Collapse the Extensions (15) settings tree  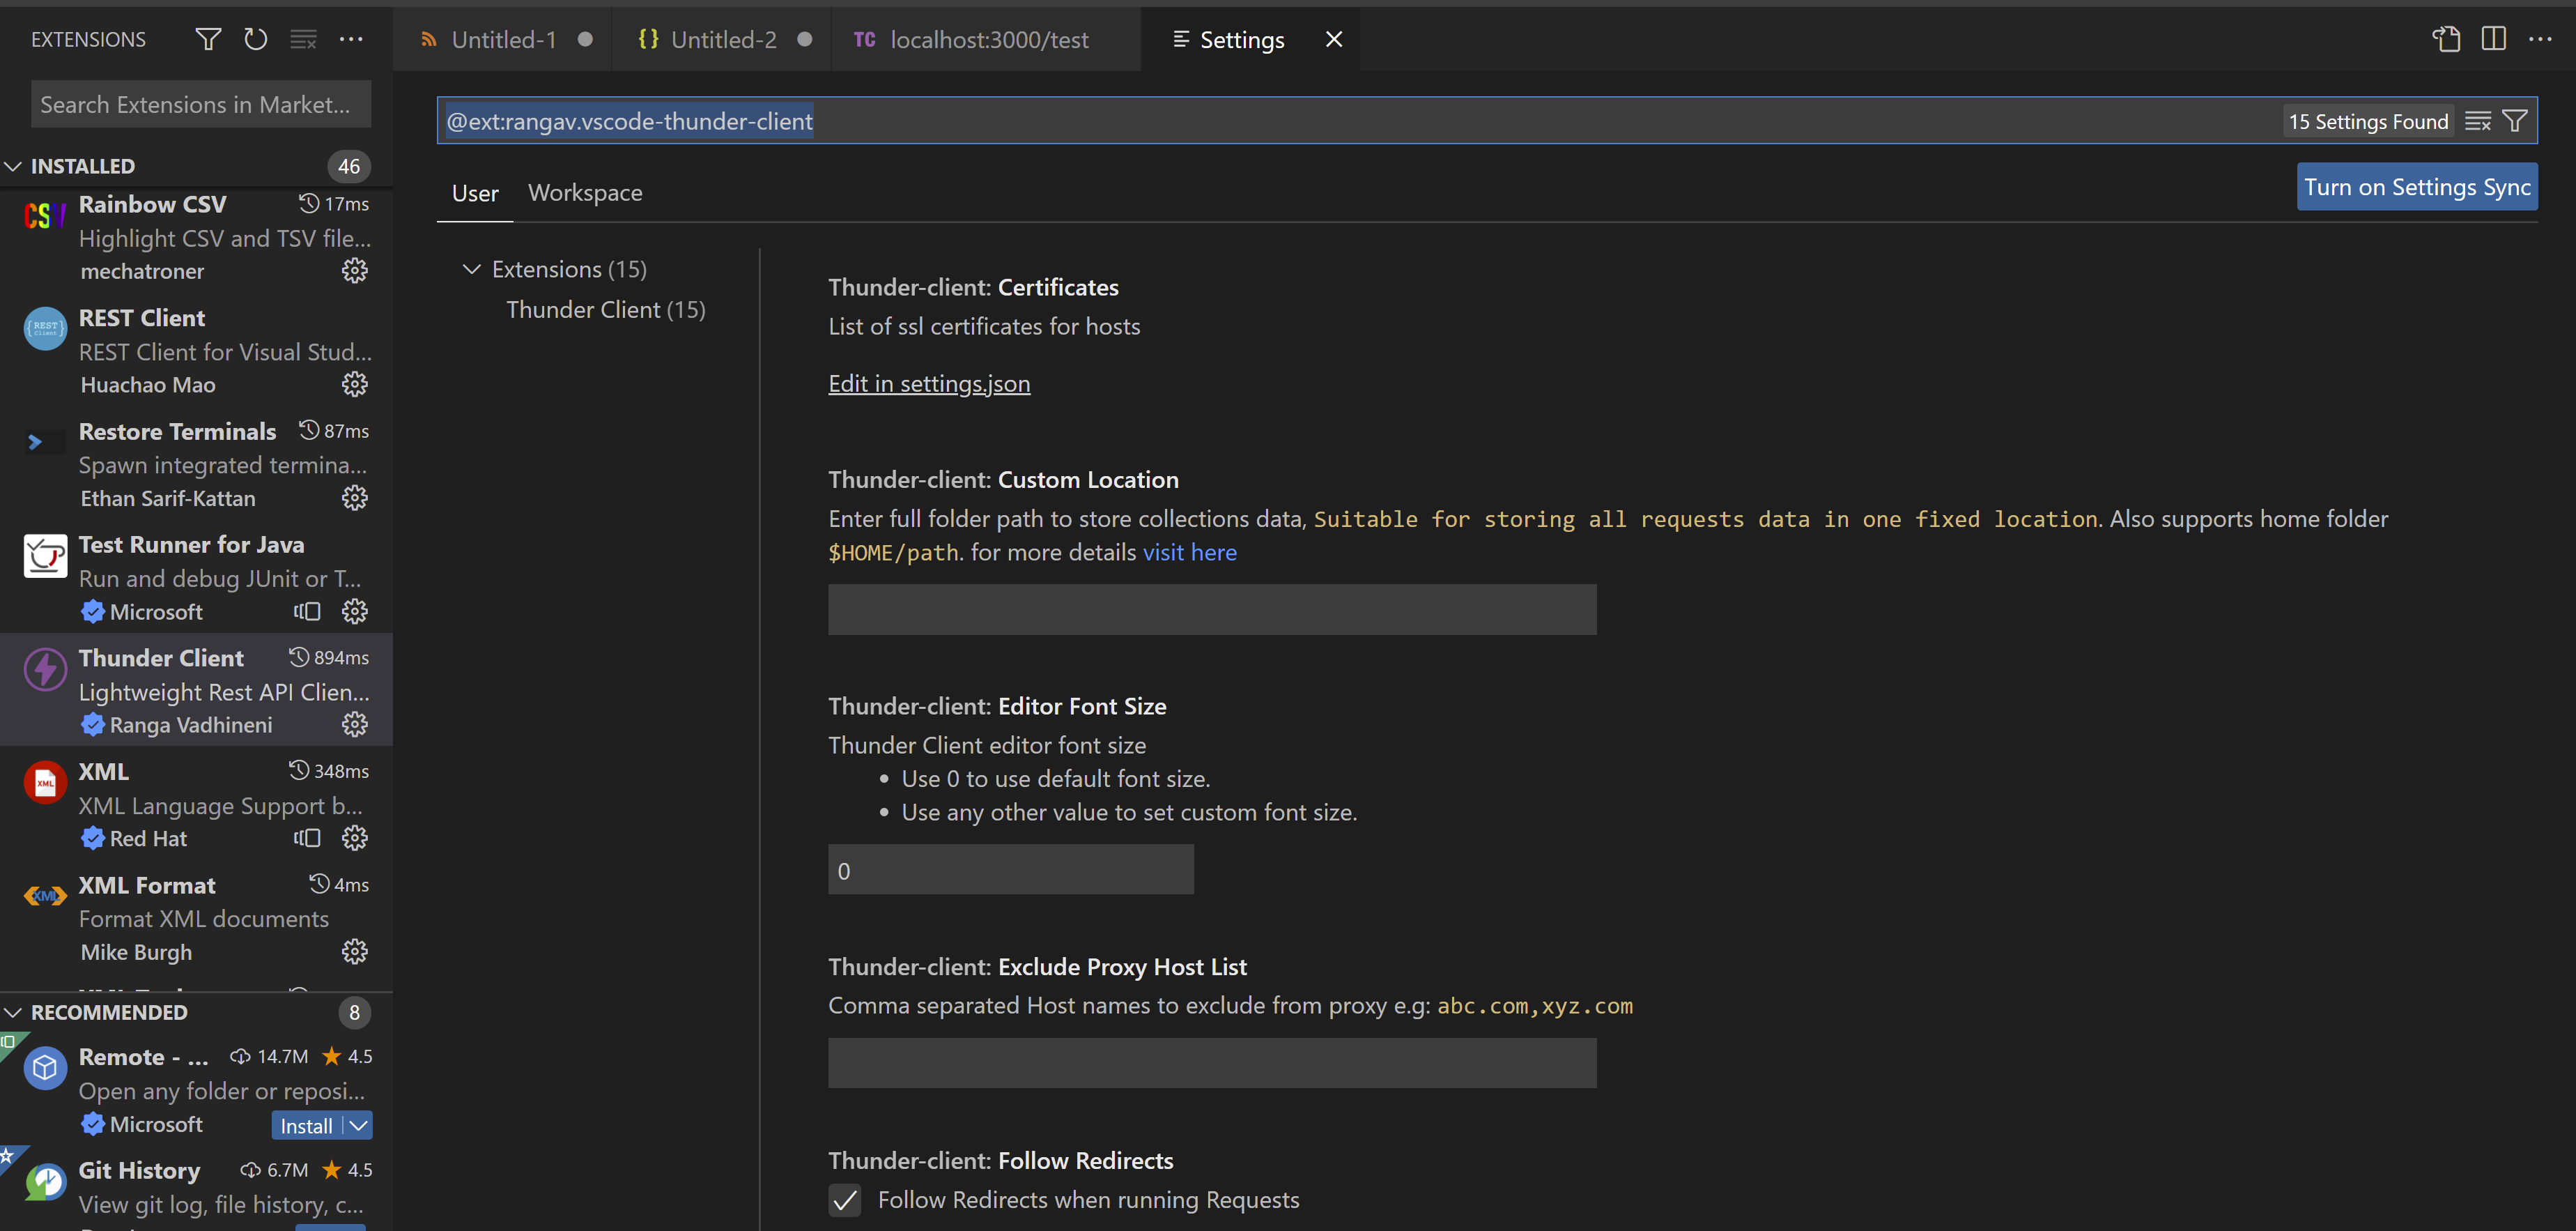tap(472, 268)
